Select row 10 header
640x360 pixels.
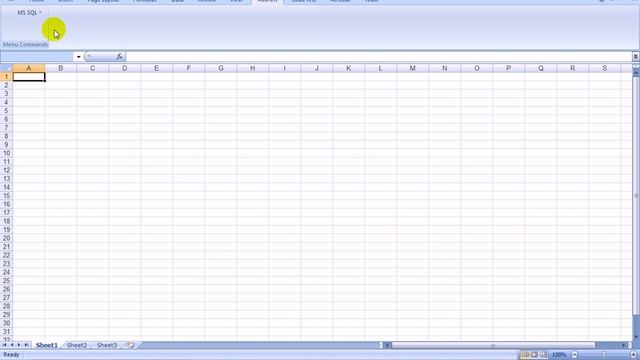pyautogui.click(x=6, y=153)
